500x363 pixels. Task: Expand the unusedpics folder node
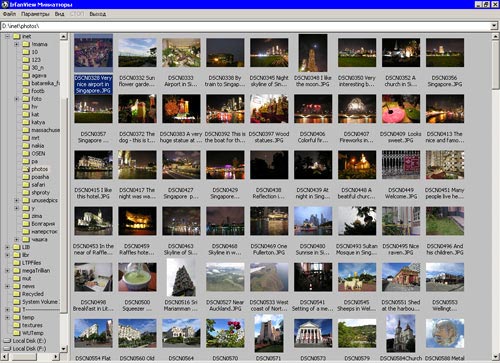pos(16,200)
